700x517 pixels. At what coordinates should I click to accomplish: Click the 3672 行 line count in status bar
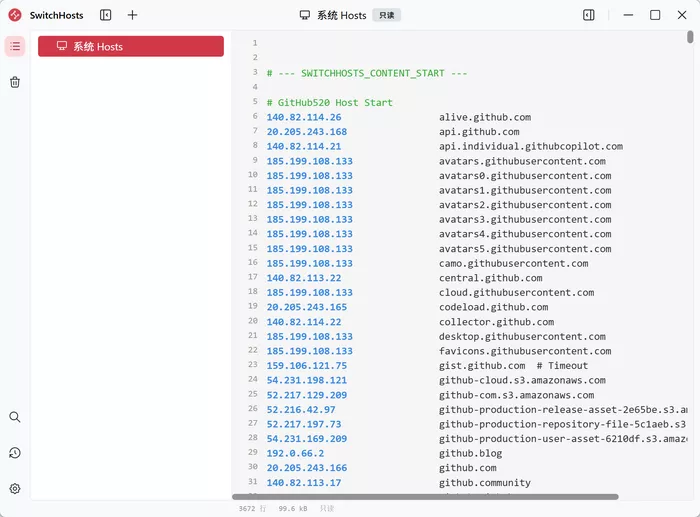click(252, 509)
